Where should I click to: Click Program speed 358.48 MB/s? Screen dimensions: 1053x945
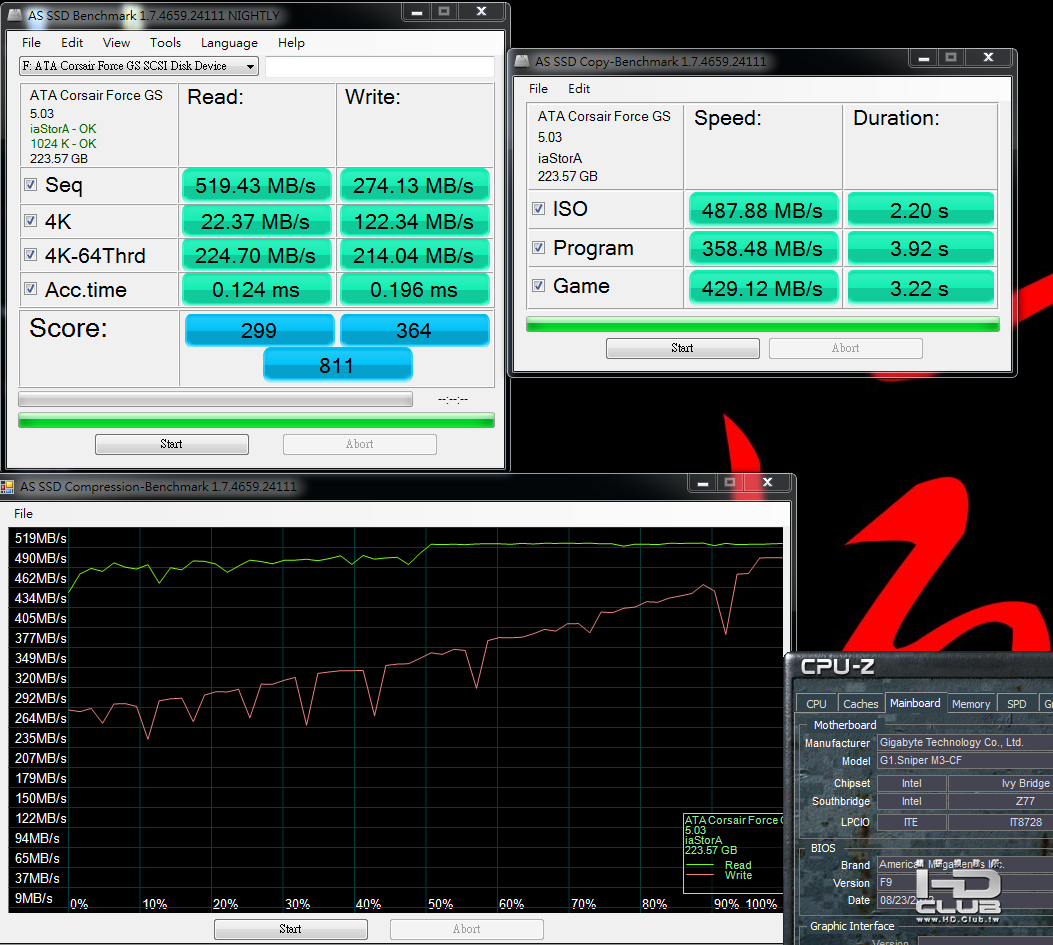(763, 248)
